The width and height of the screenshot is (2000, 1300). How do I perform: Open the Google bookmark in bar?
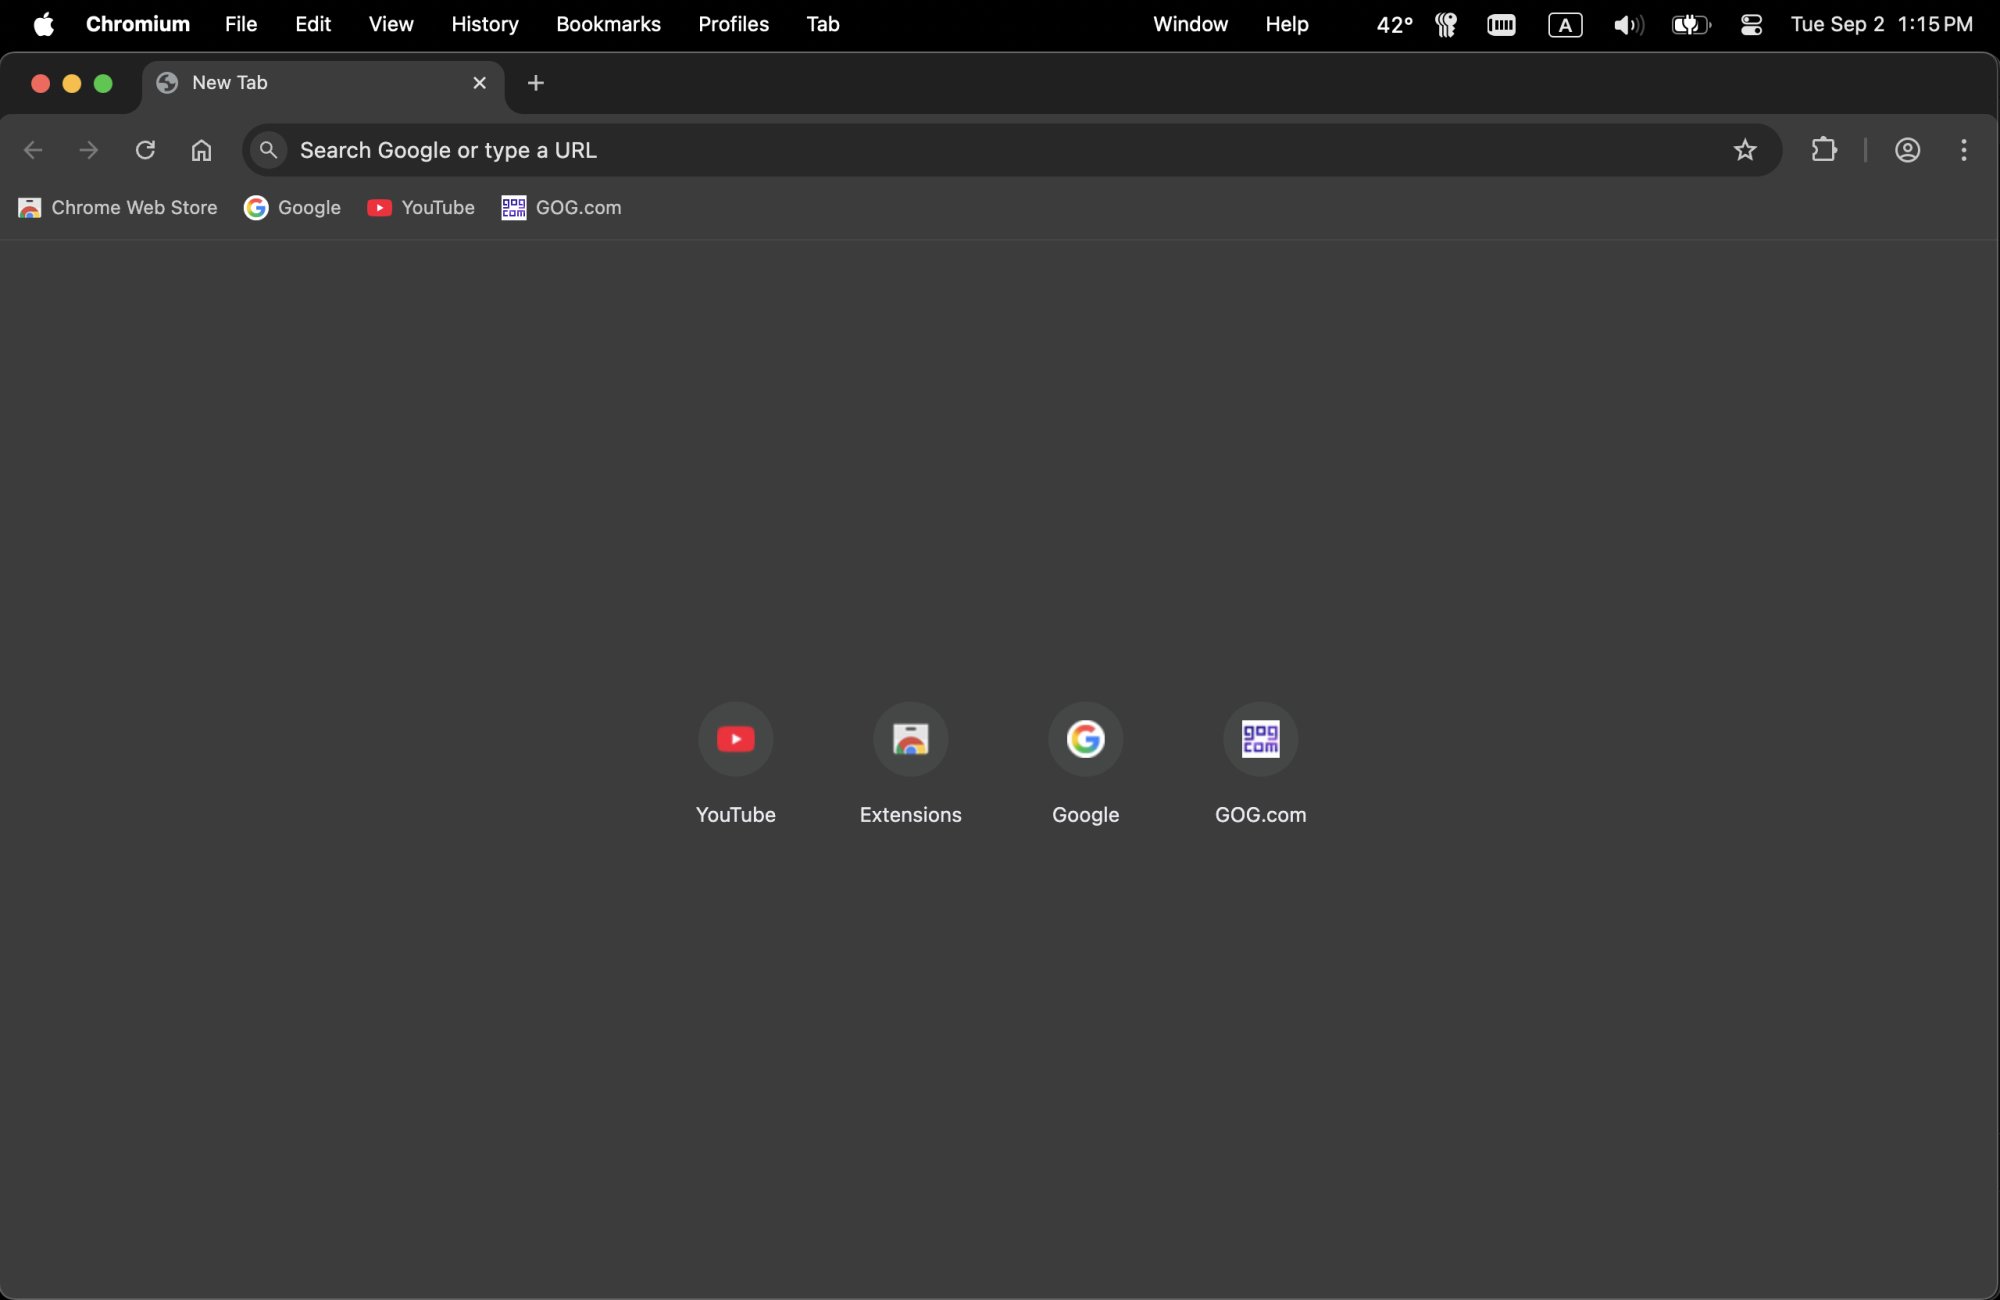coord(292,208)
